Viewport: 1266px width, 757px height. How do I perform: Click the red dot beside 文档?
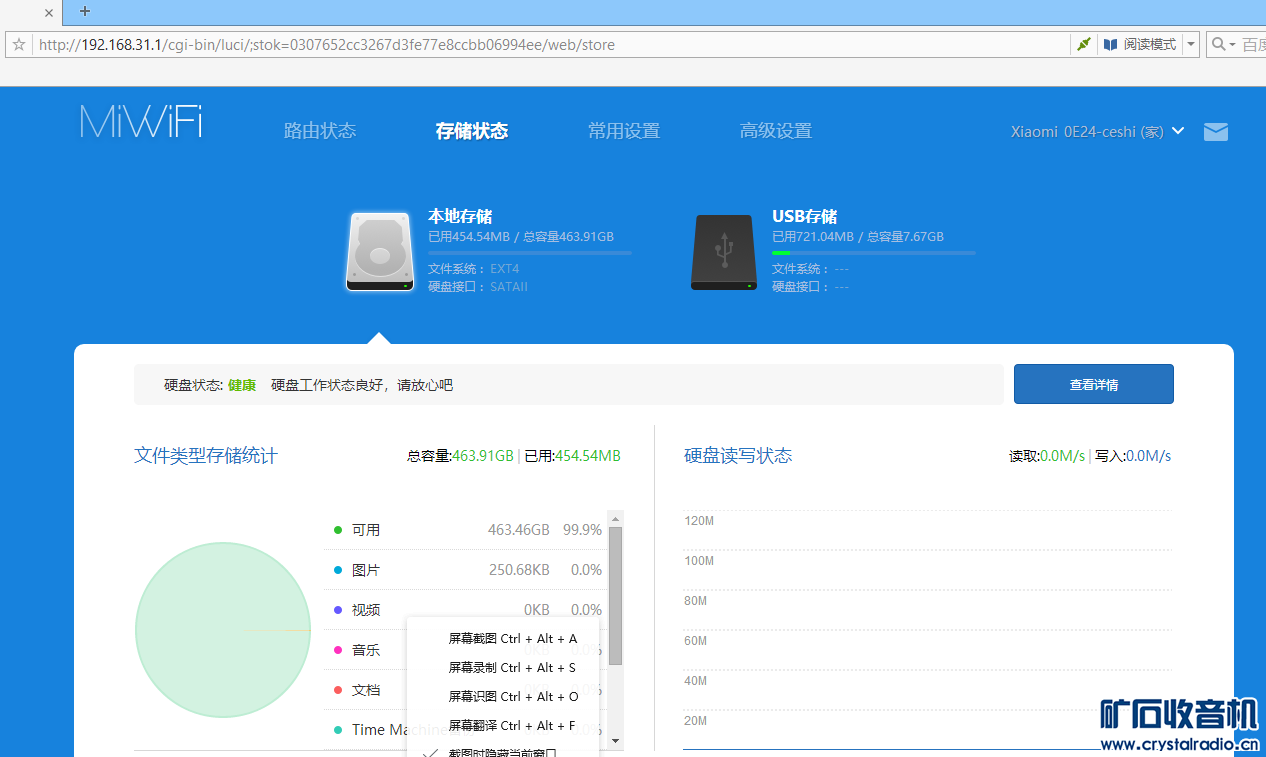pos(338,690)
